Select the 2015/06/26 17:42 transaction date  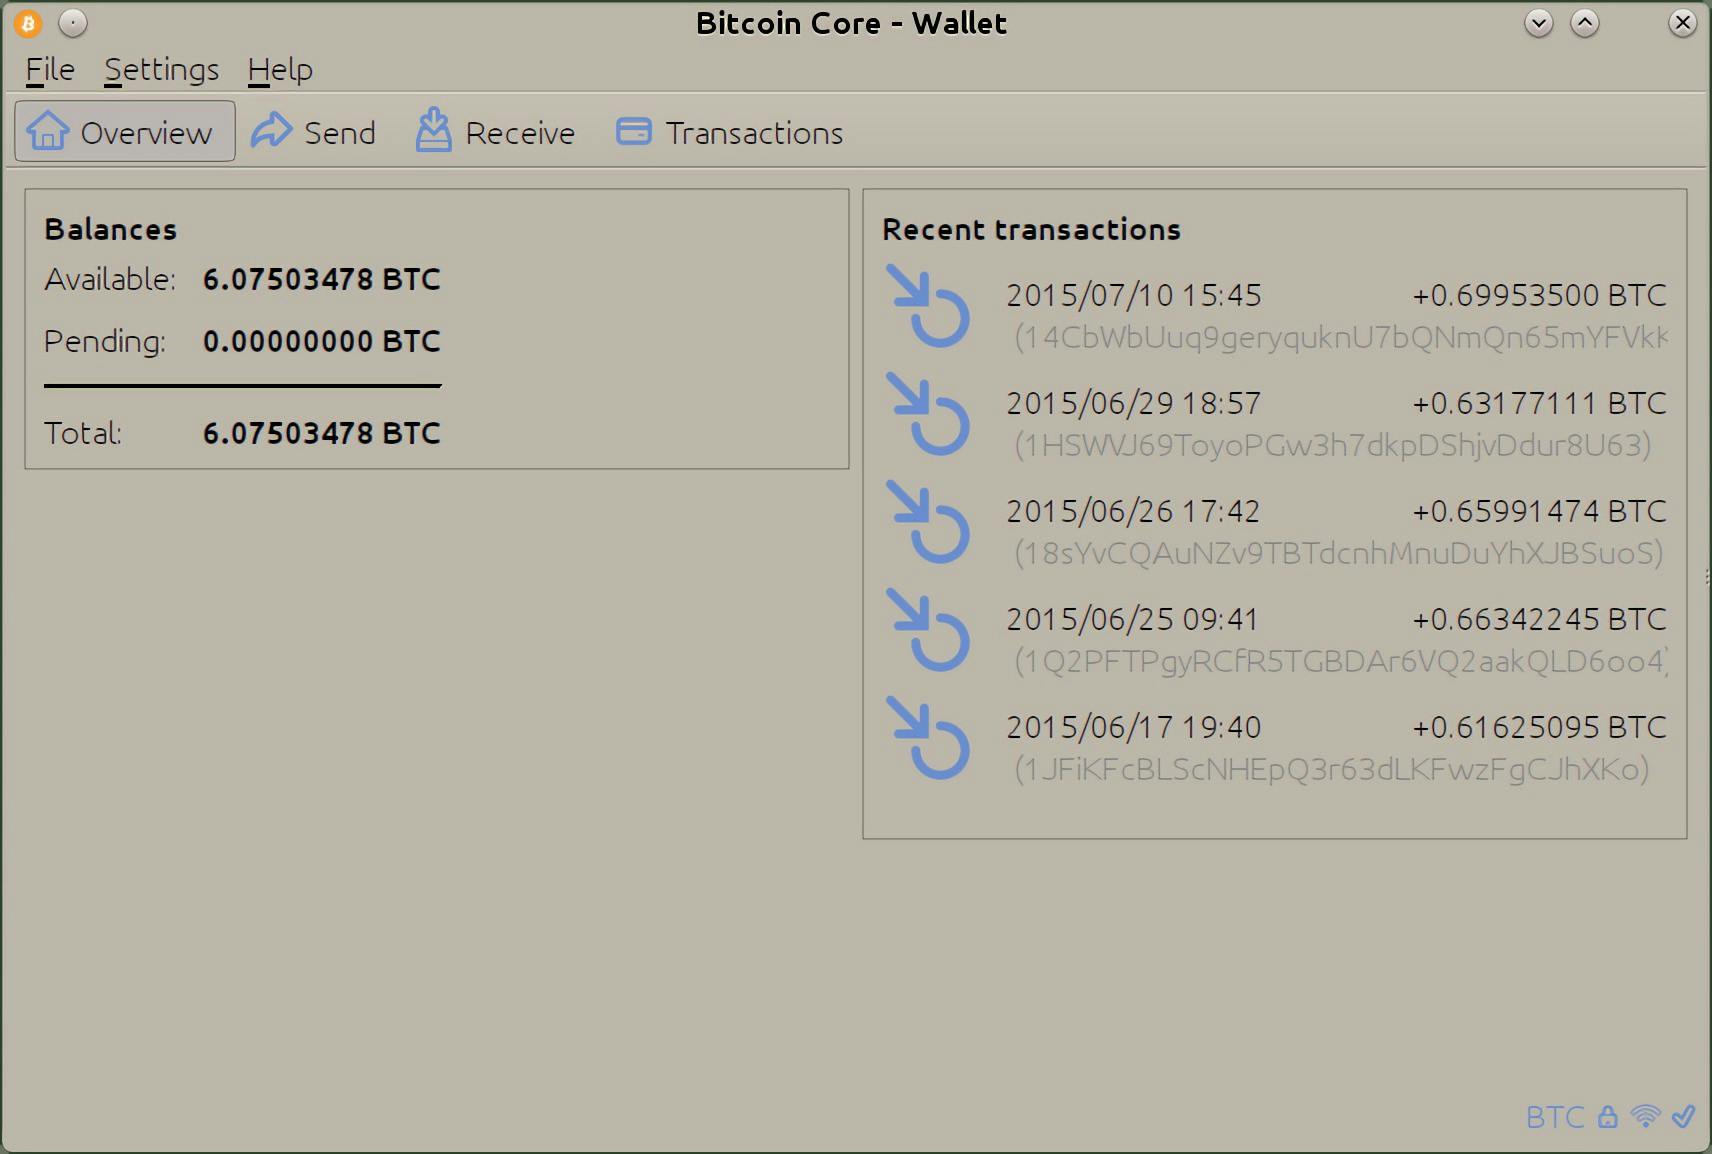coord(1133,511)
